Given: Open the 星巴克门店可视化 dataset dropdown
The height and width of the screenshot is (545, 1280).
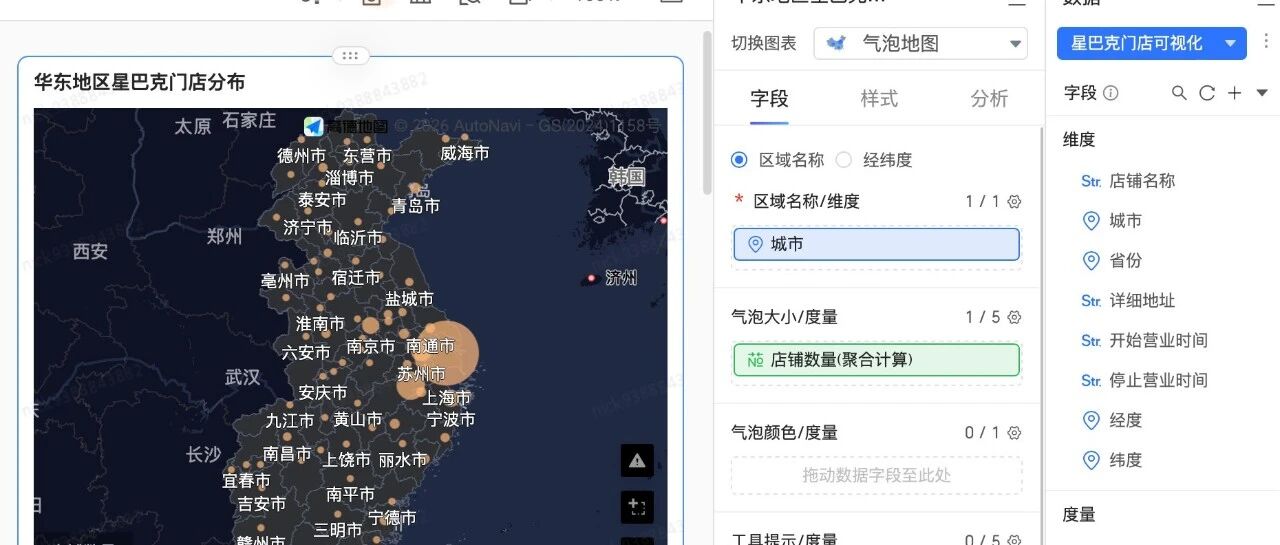Looking at the screenshot, I should click(1152, 43).
